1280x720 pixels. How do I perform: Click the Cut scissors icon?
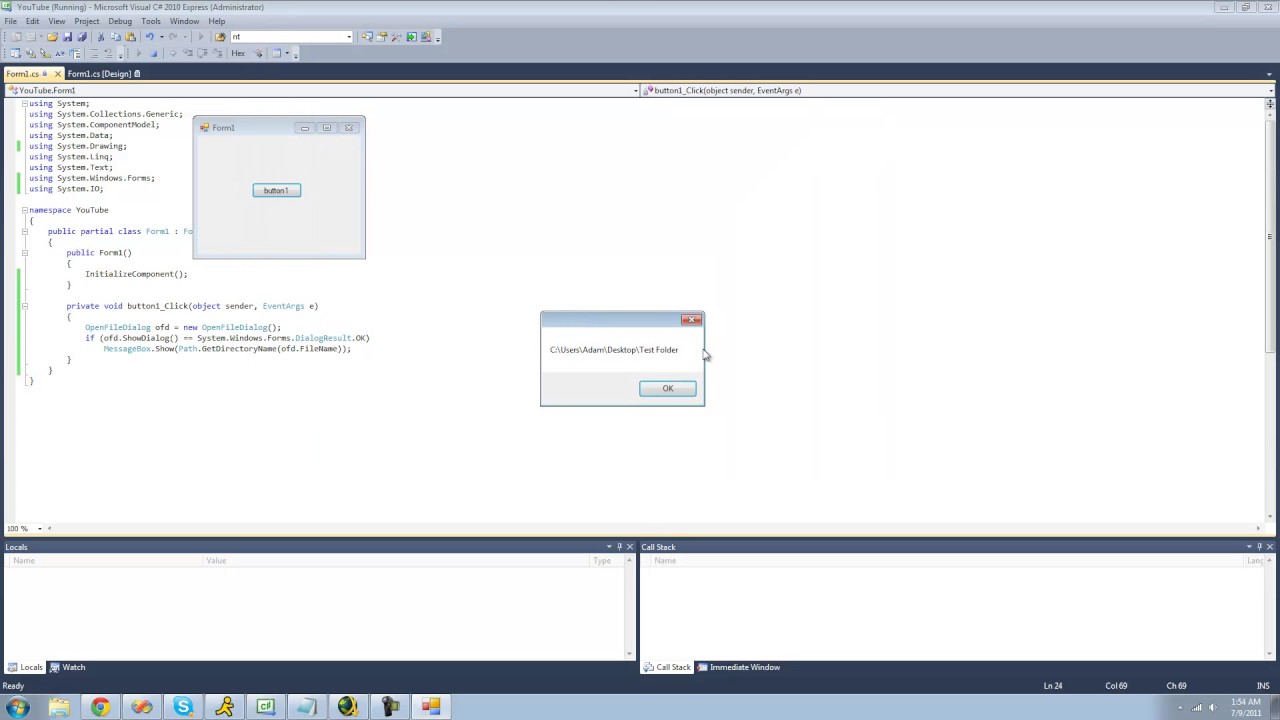[x=101, y=37]
